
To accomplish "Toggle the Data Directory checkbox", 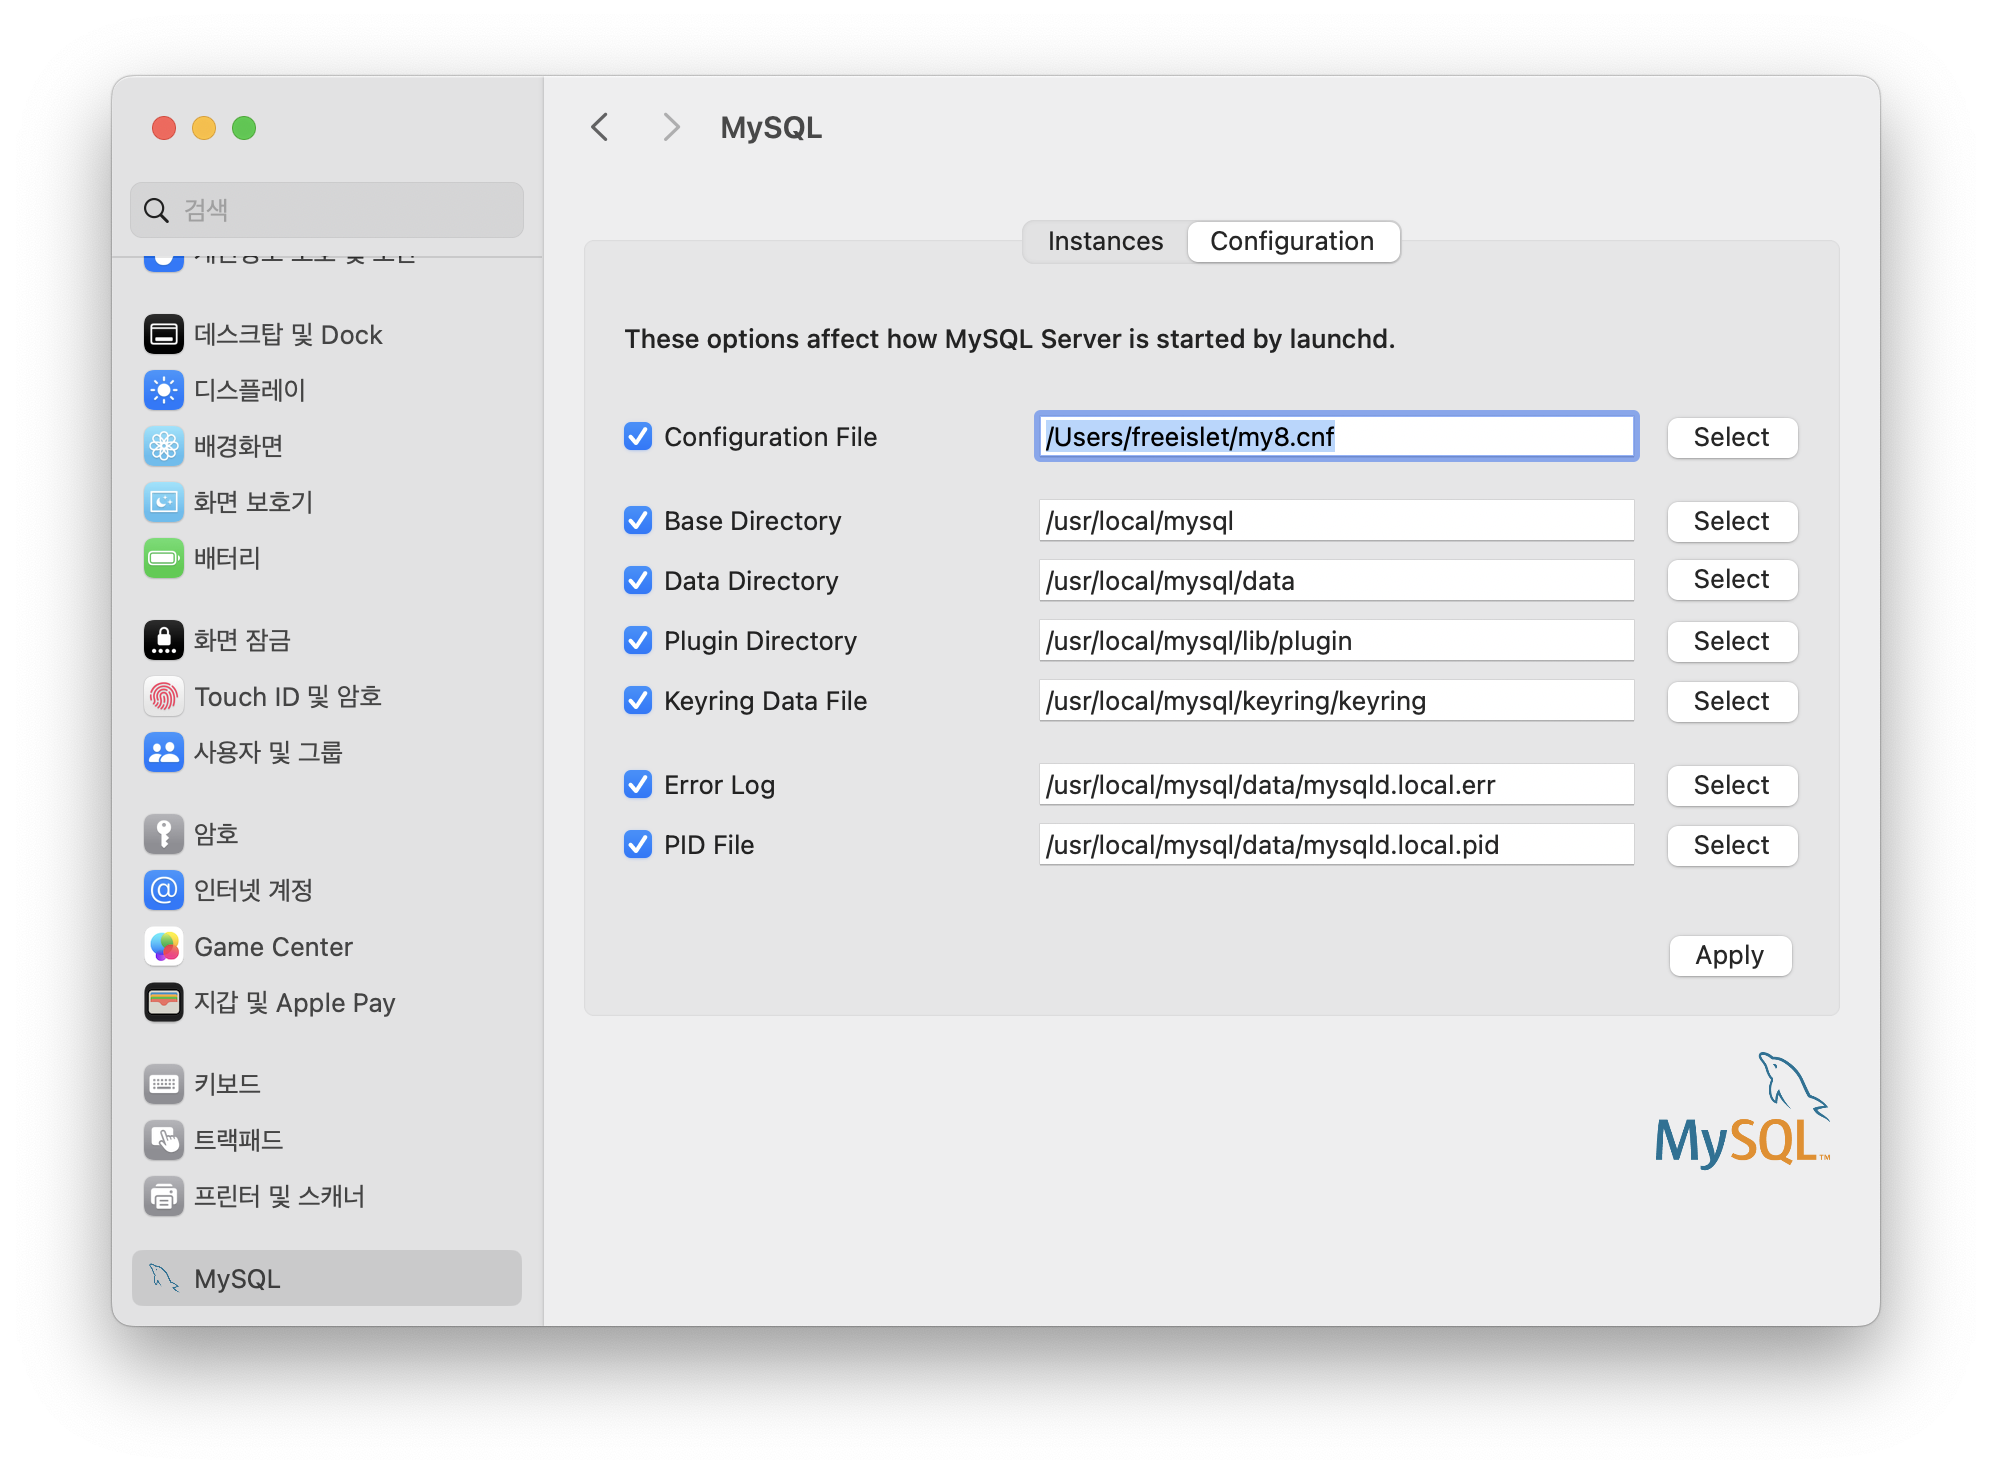I will 638,580.
